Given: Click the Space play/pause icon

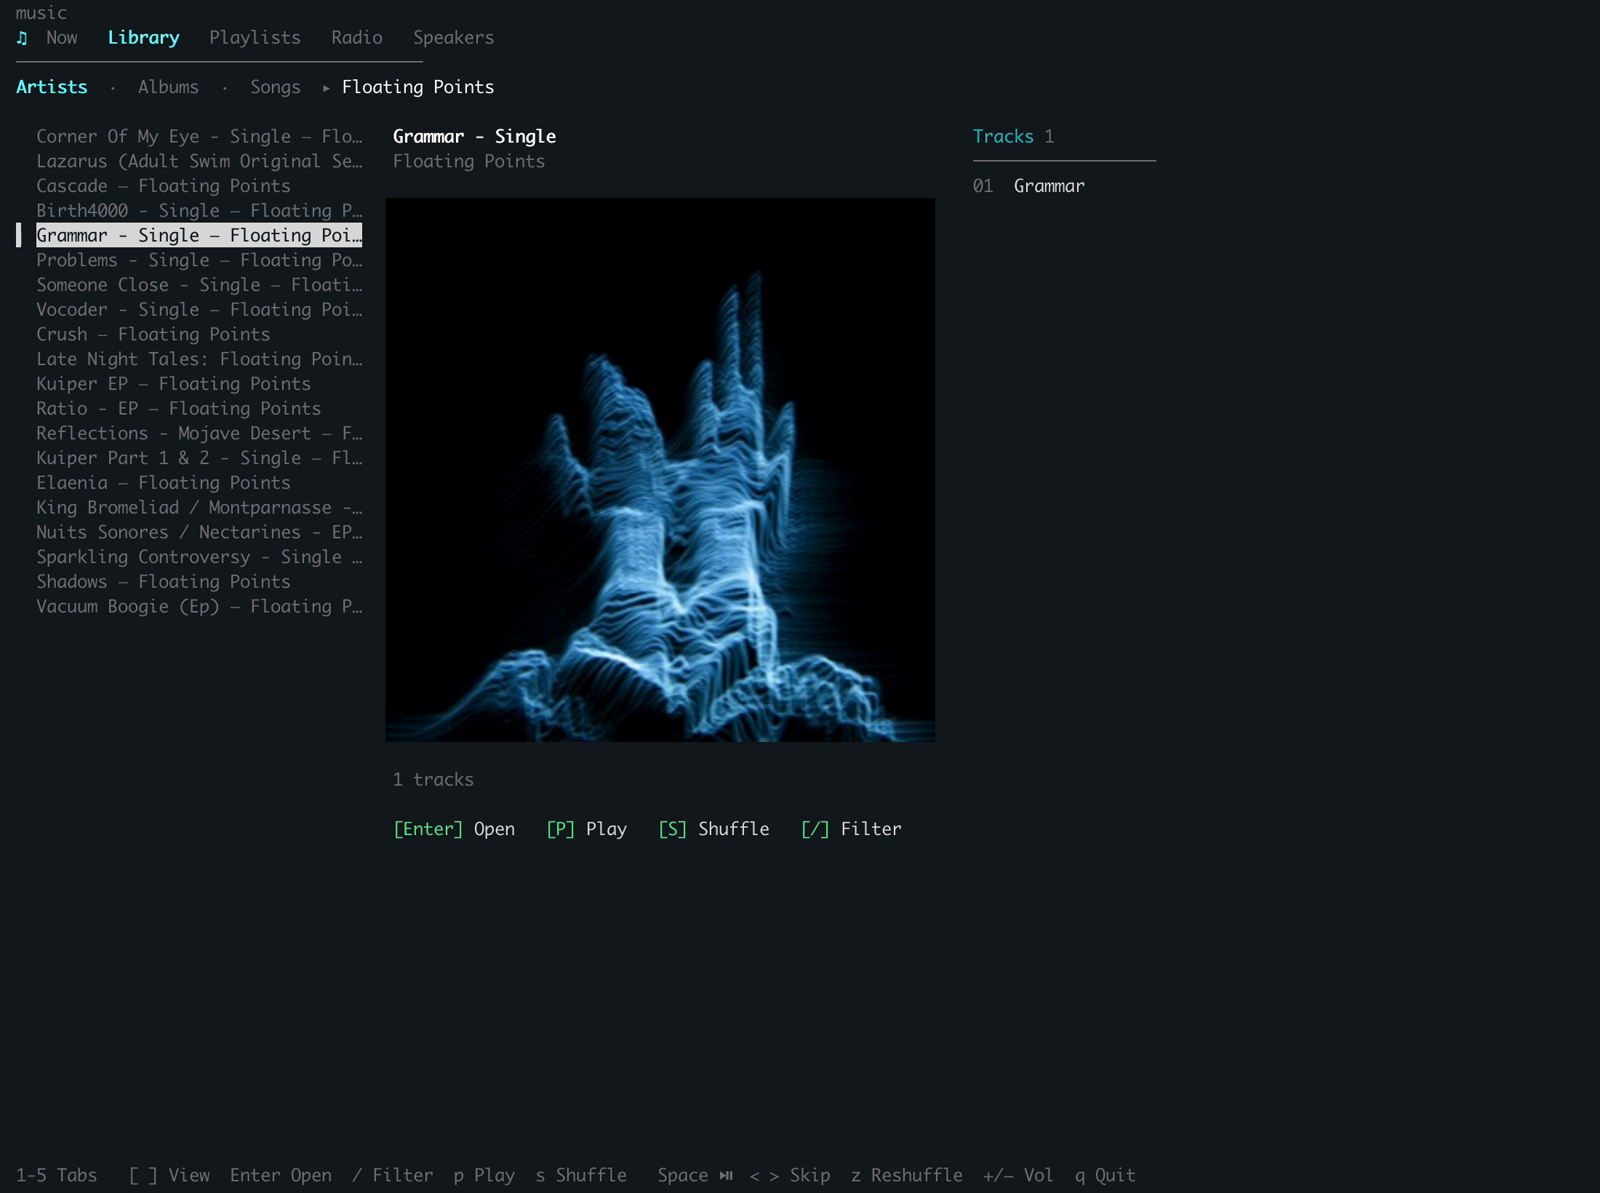Looking at the screenshot, I should point(726,1176).
